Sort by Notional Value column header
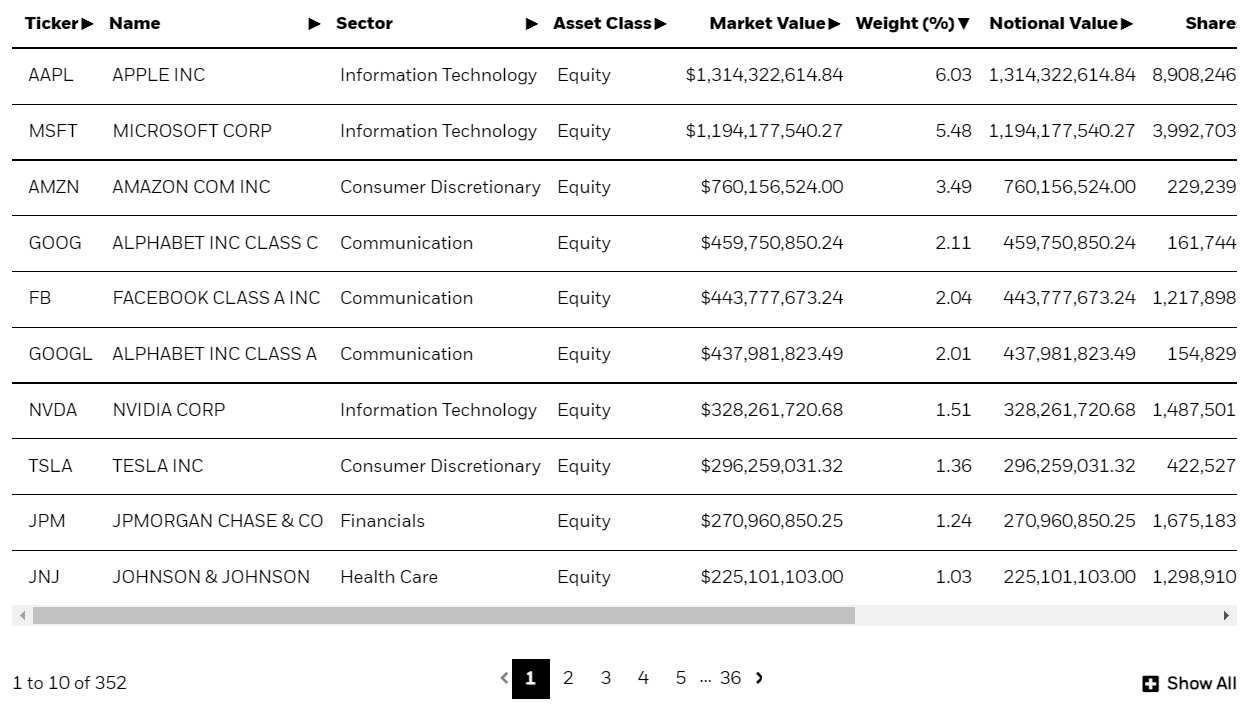 coord(1061,24)
